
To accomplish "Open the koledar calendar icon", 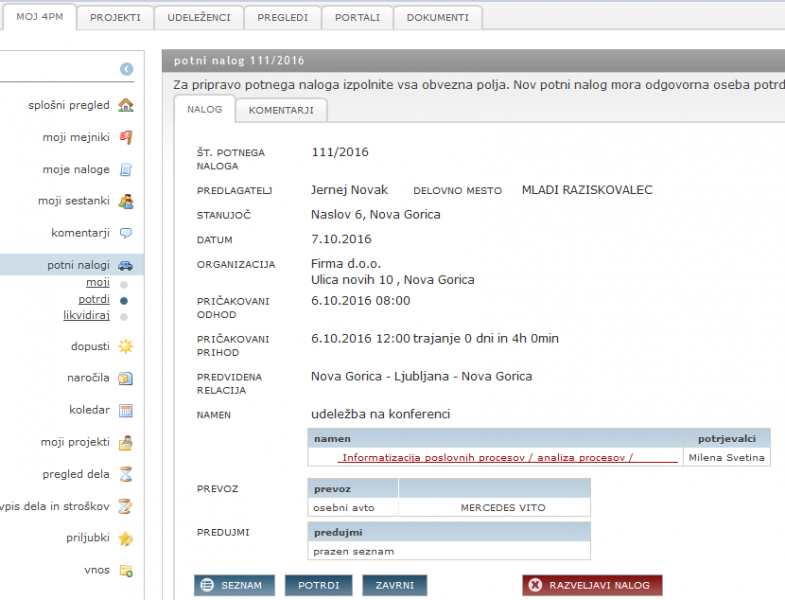I will click(126, 410).
